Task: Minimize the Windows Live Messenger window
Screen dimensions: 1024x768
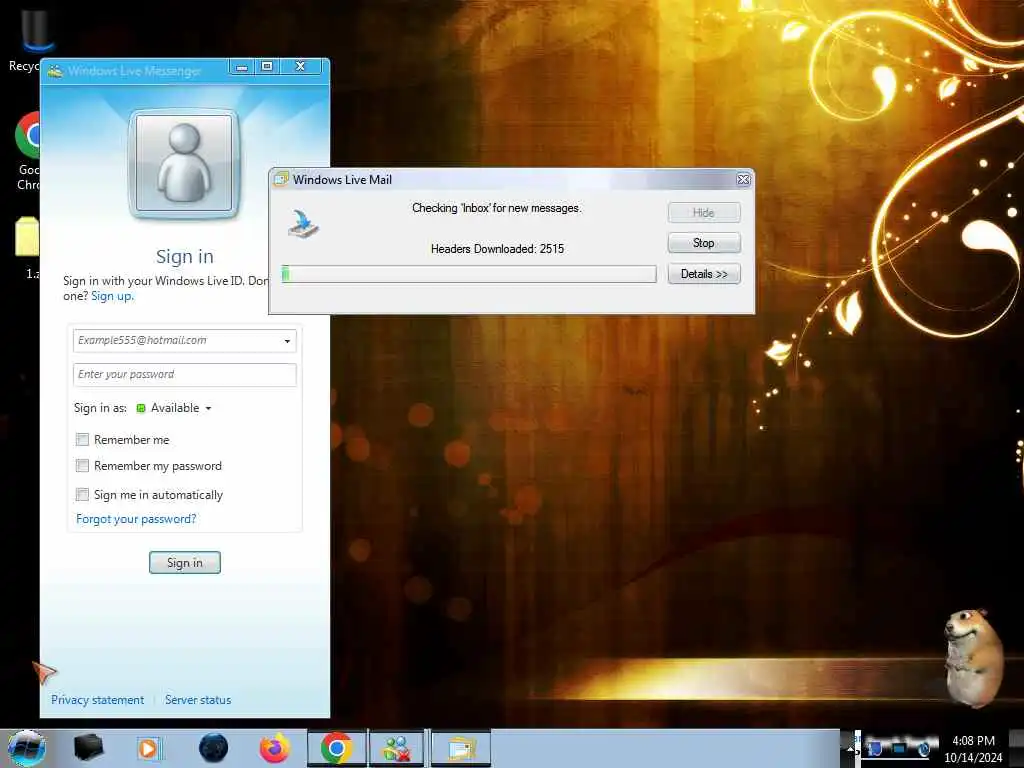Action: (242, 67)
